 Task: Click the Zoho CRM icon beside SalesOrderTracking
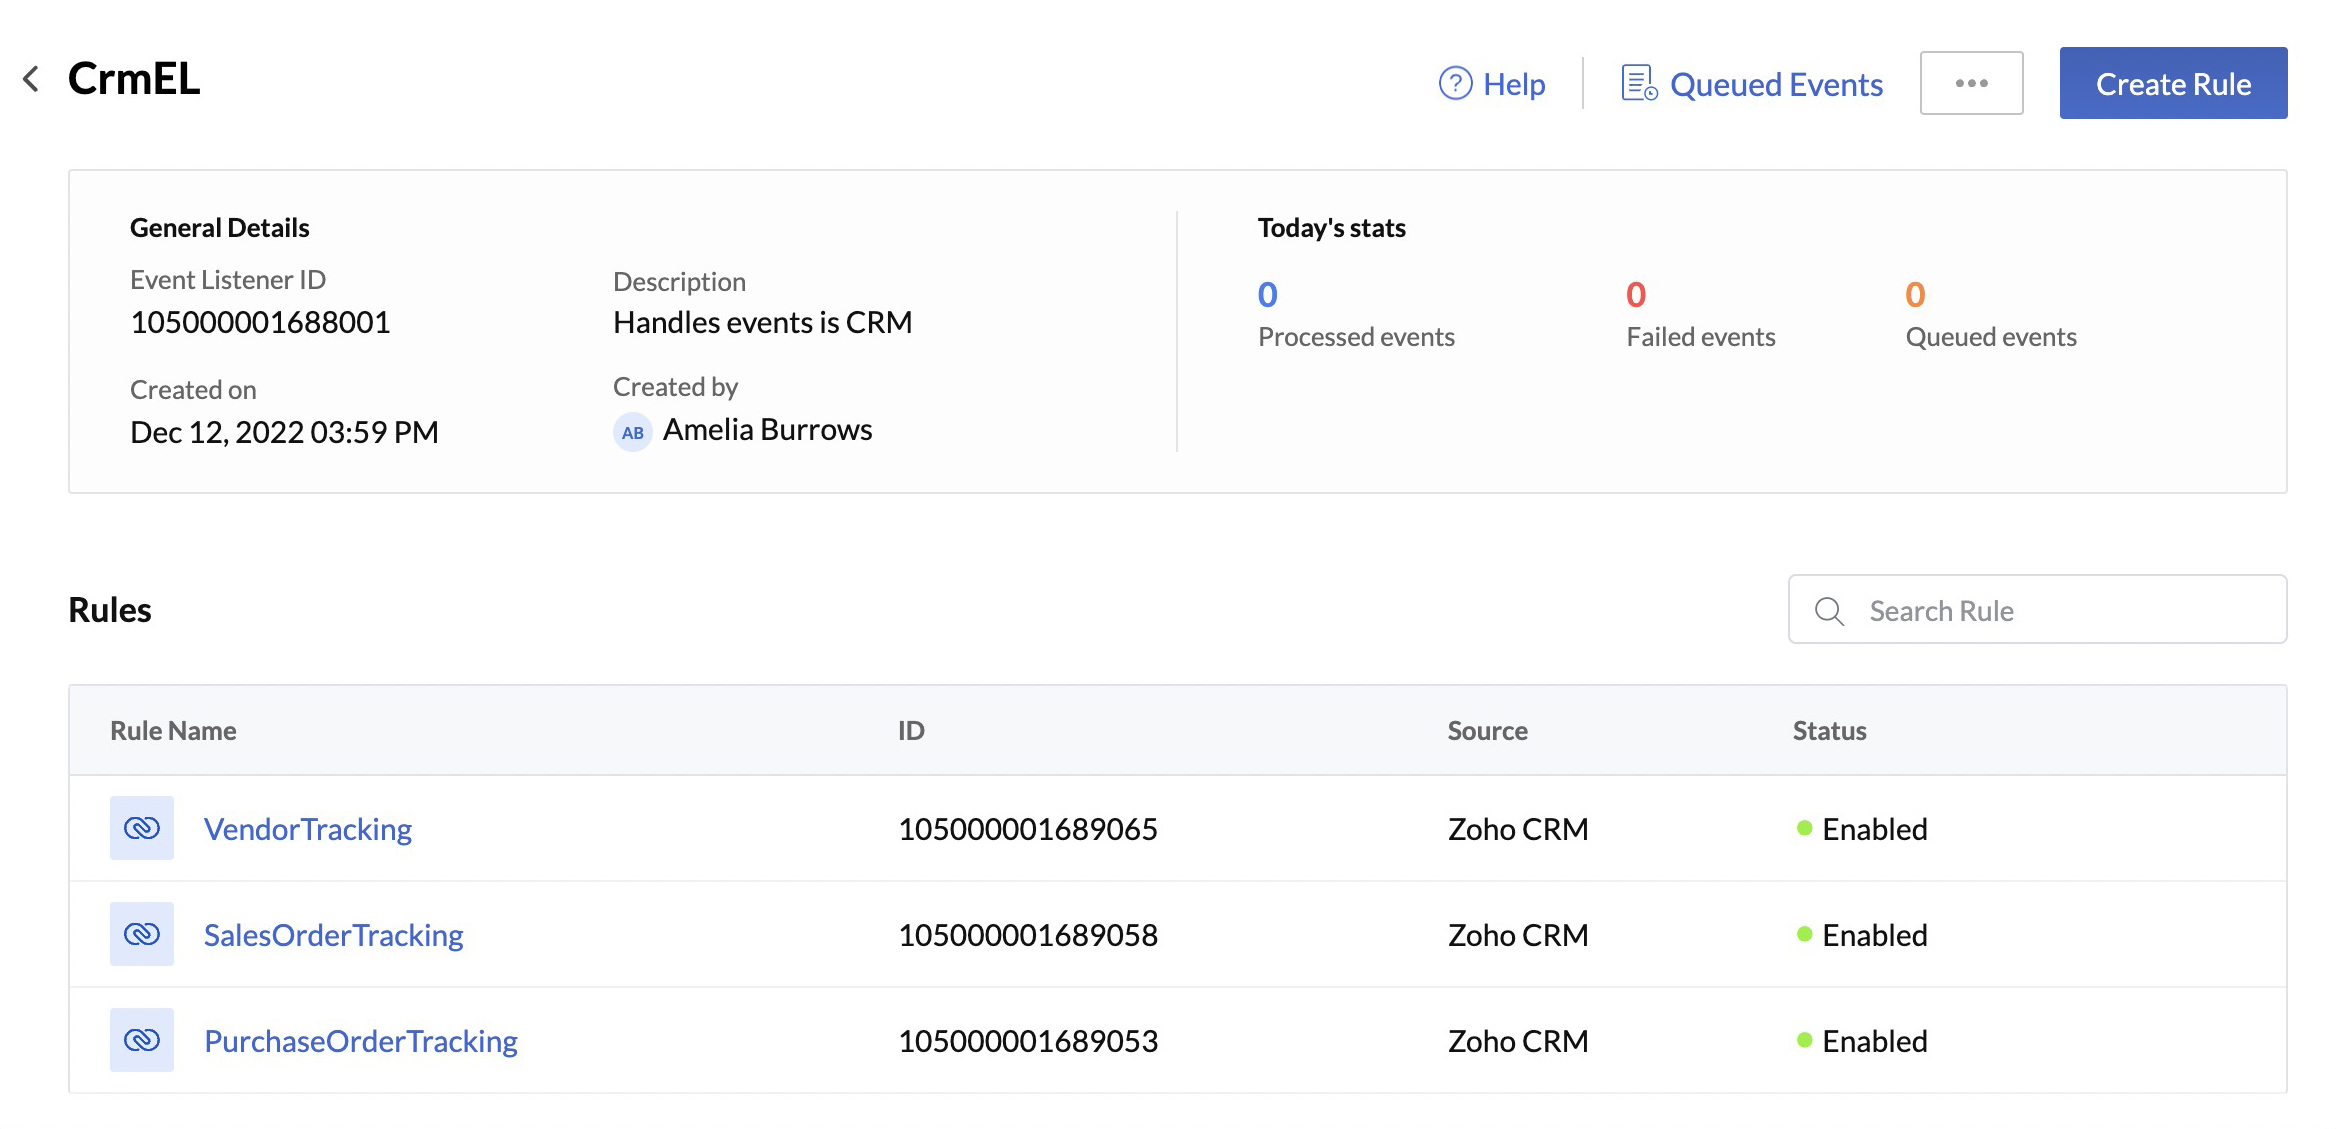(x=141, y=934)
